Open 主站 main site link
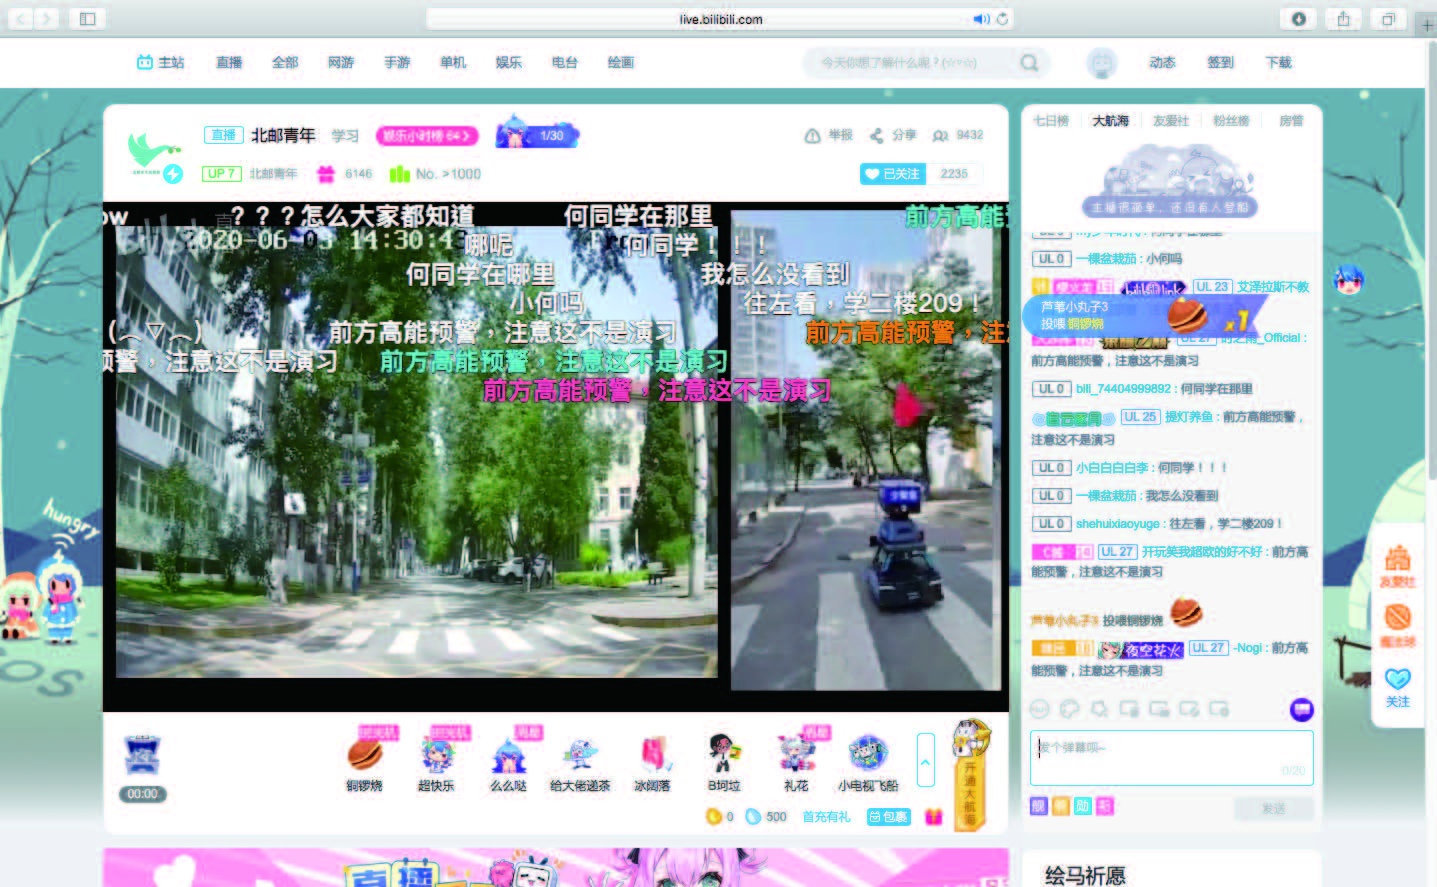Image resolution: width=1437 pixels, height=887 pixels. point(161,62)
